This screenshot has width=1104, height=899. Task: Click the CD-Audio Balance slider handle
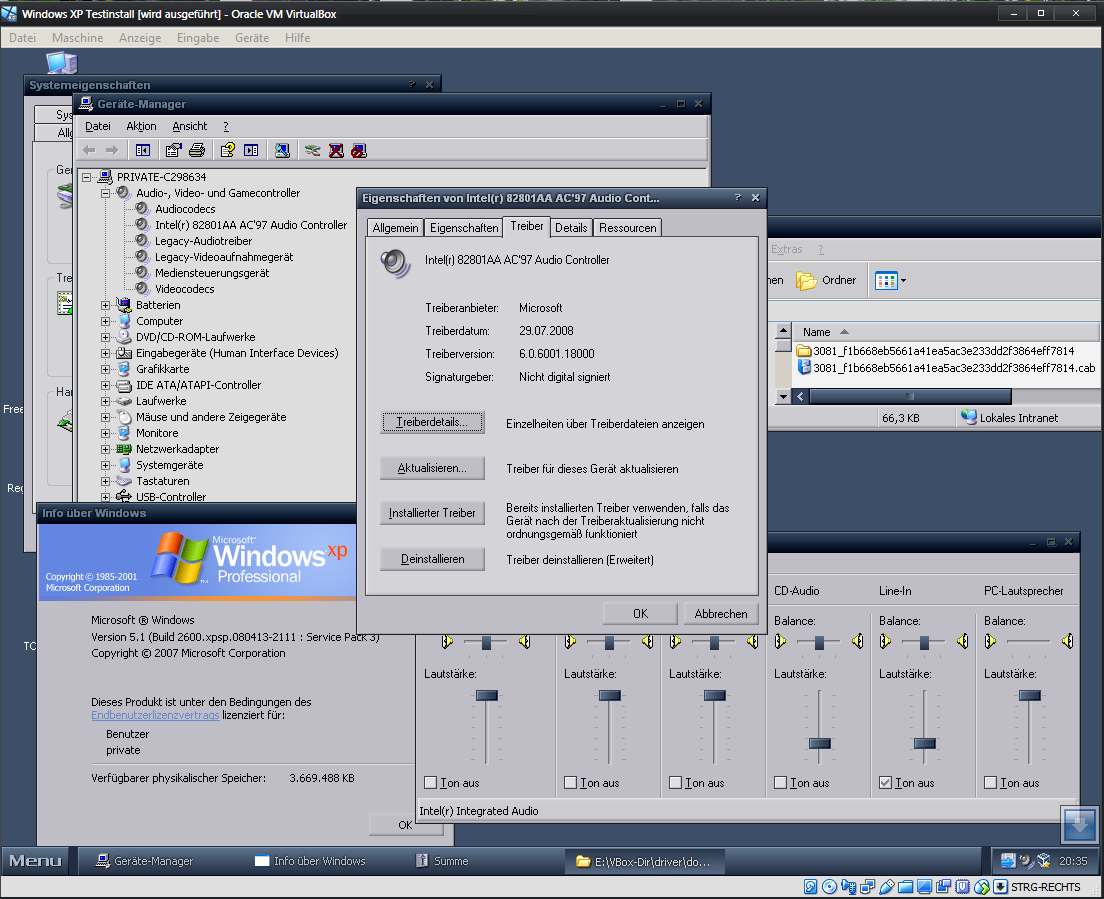[819, 642]
